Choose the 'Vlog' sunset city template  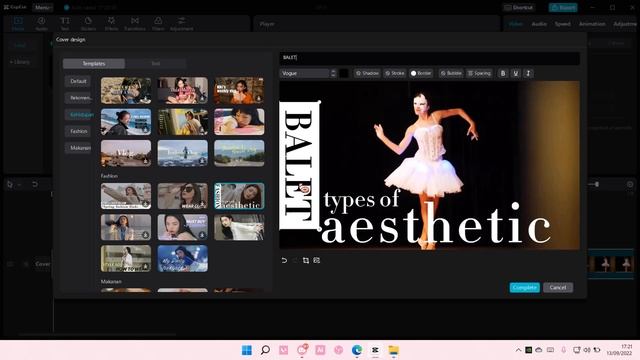(x=126, y=153)
